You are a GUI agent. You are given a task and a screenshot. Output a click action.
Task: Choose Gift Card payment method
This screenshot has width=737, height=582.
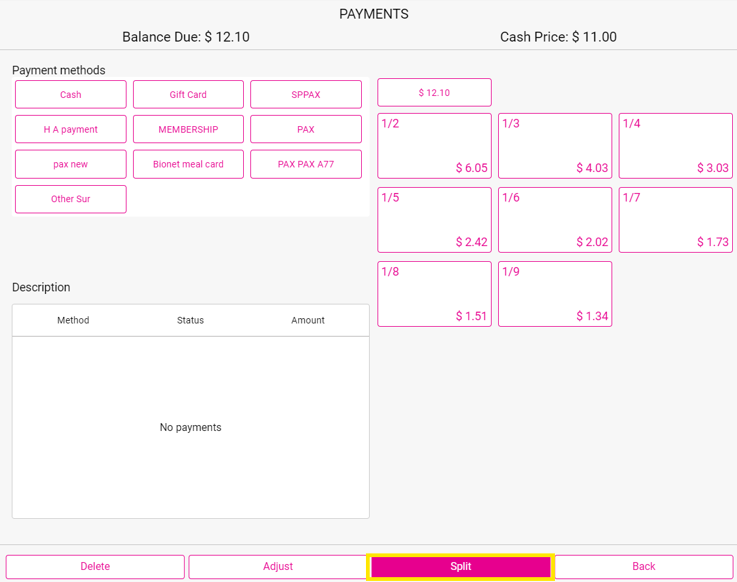tap(188, 95)
